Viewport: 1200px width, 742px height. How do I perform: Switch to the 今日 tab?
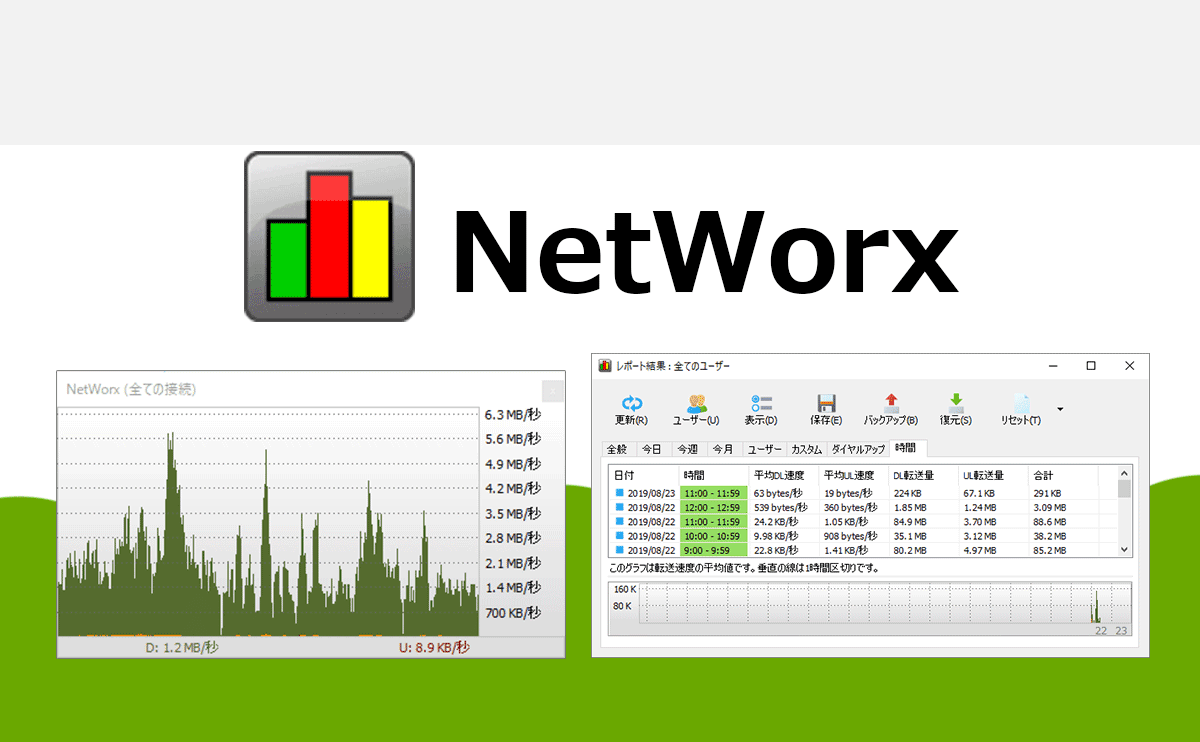pos(652,449)
